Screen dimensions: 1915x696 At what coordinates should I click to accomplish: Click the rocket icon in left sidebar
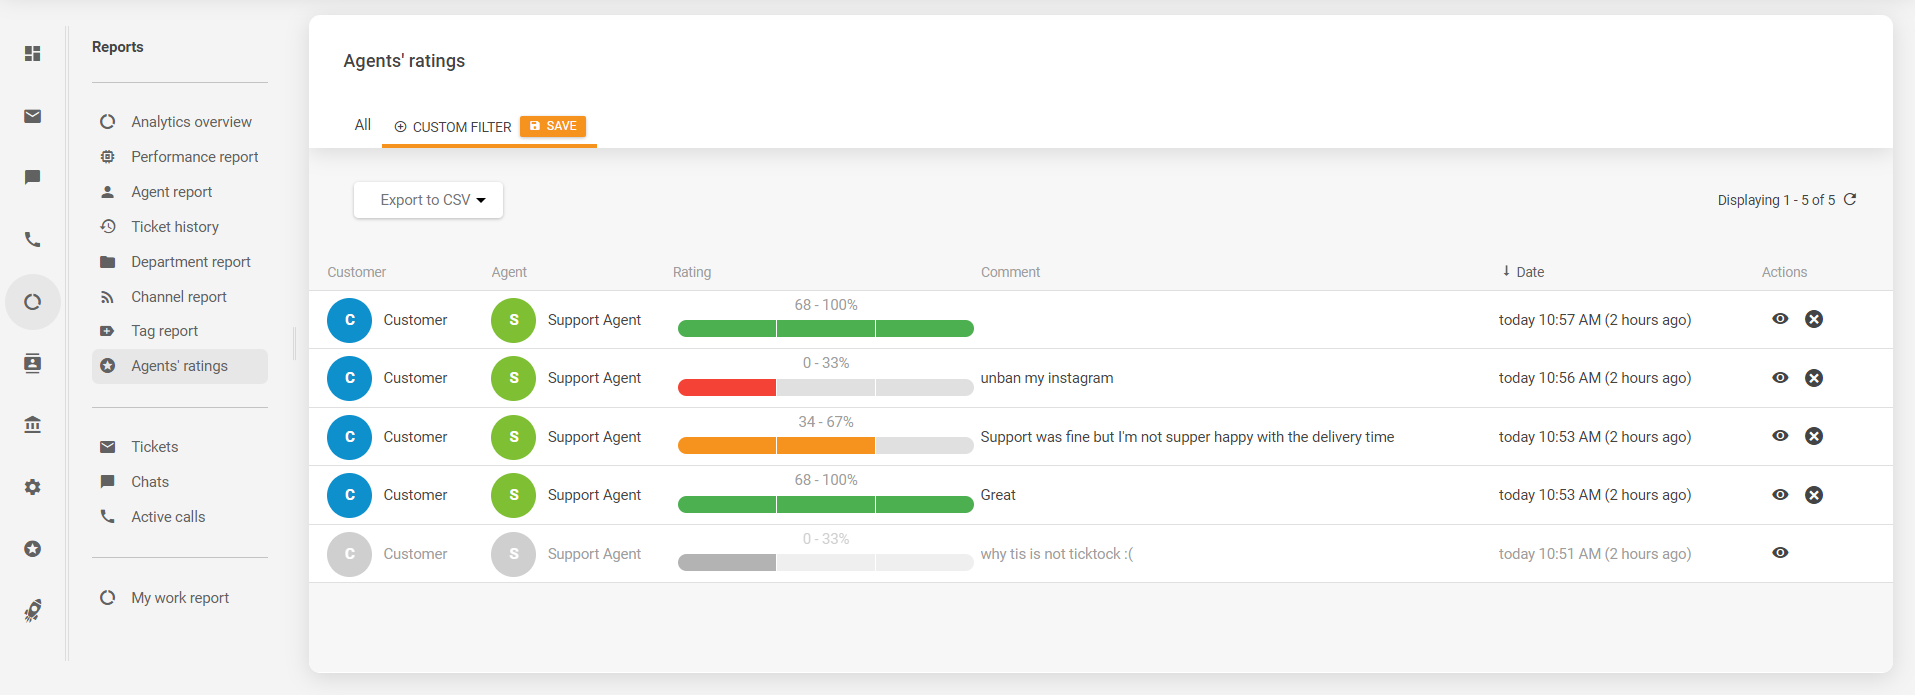(33, 610)
